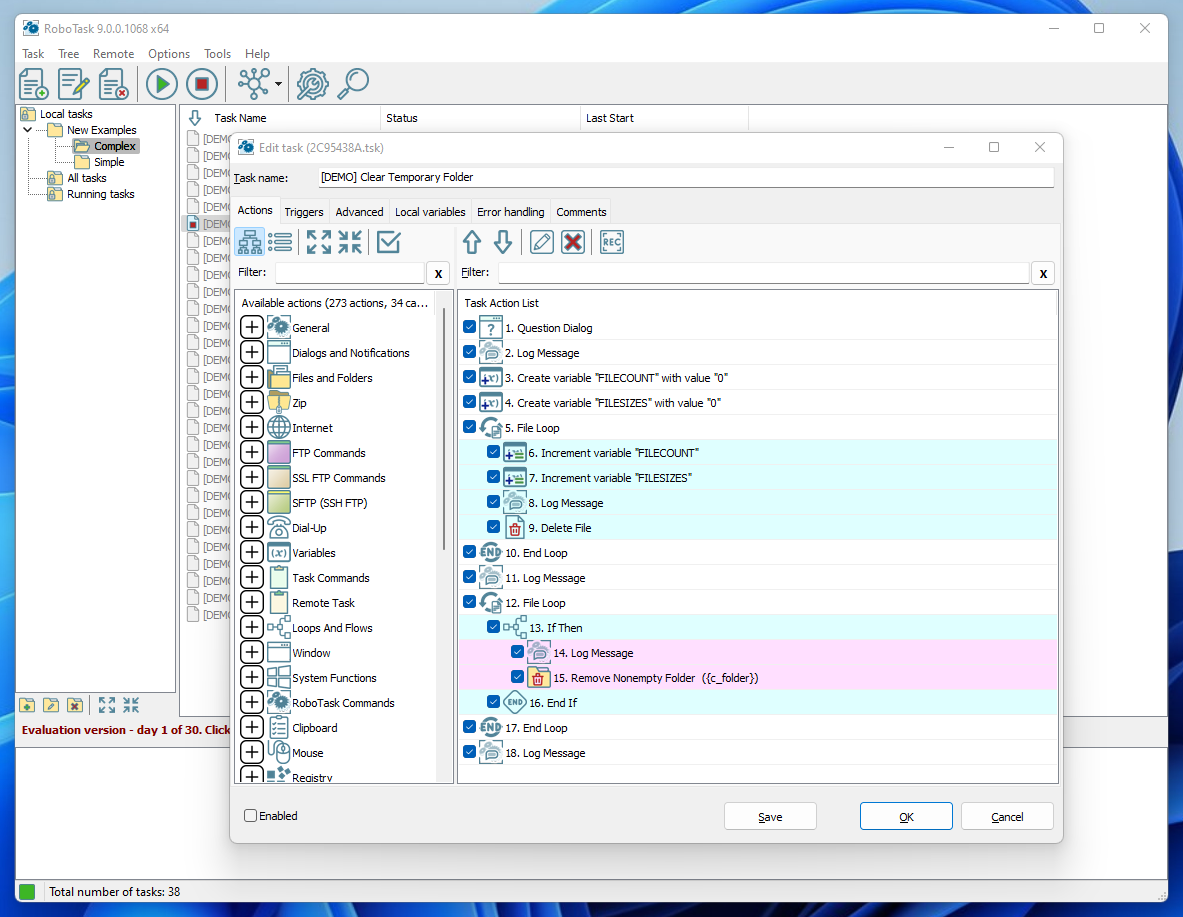
Task: Click the Task Action List Filter field
Action: point(764,272)
